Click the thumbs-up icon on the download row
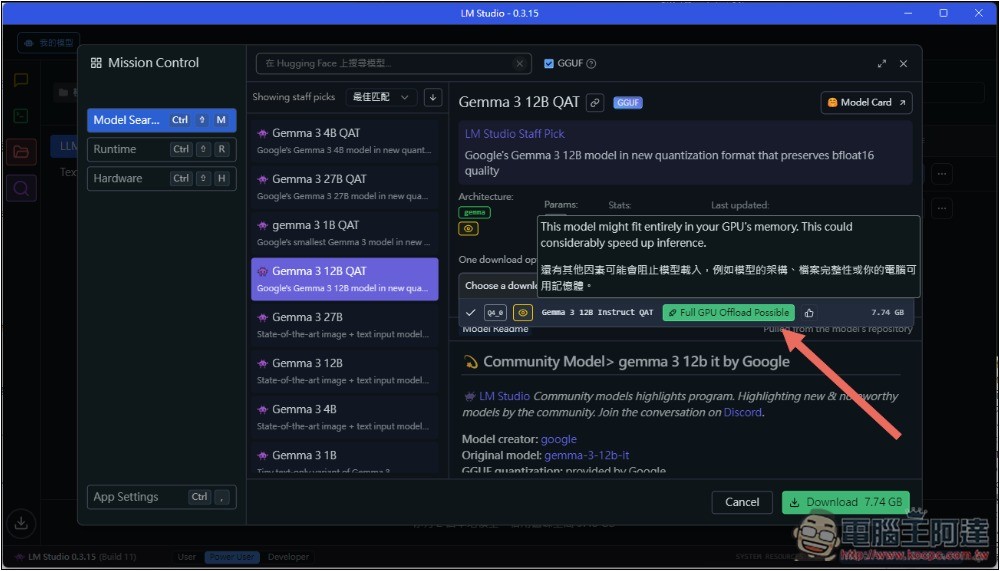 809,313
